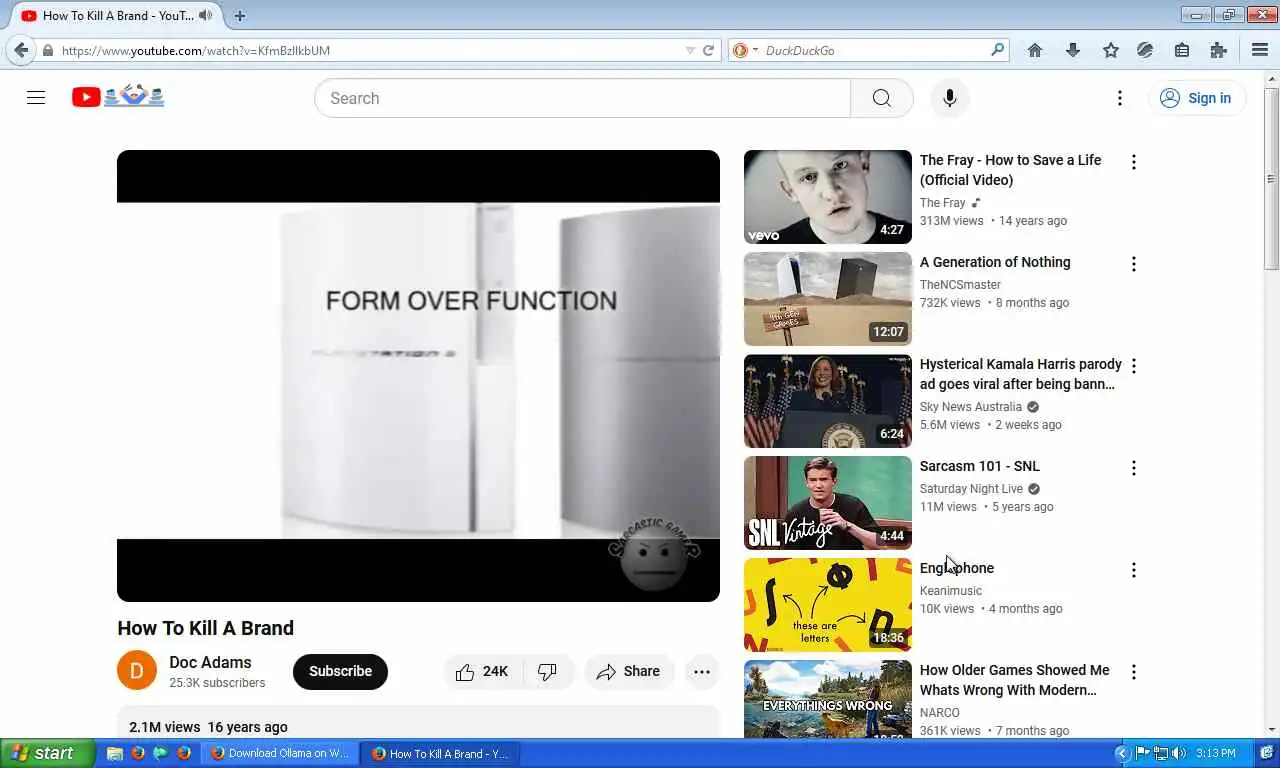Sign in to YouTube

coord(1196,98)
